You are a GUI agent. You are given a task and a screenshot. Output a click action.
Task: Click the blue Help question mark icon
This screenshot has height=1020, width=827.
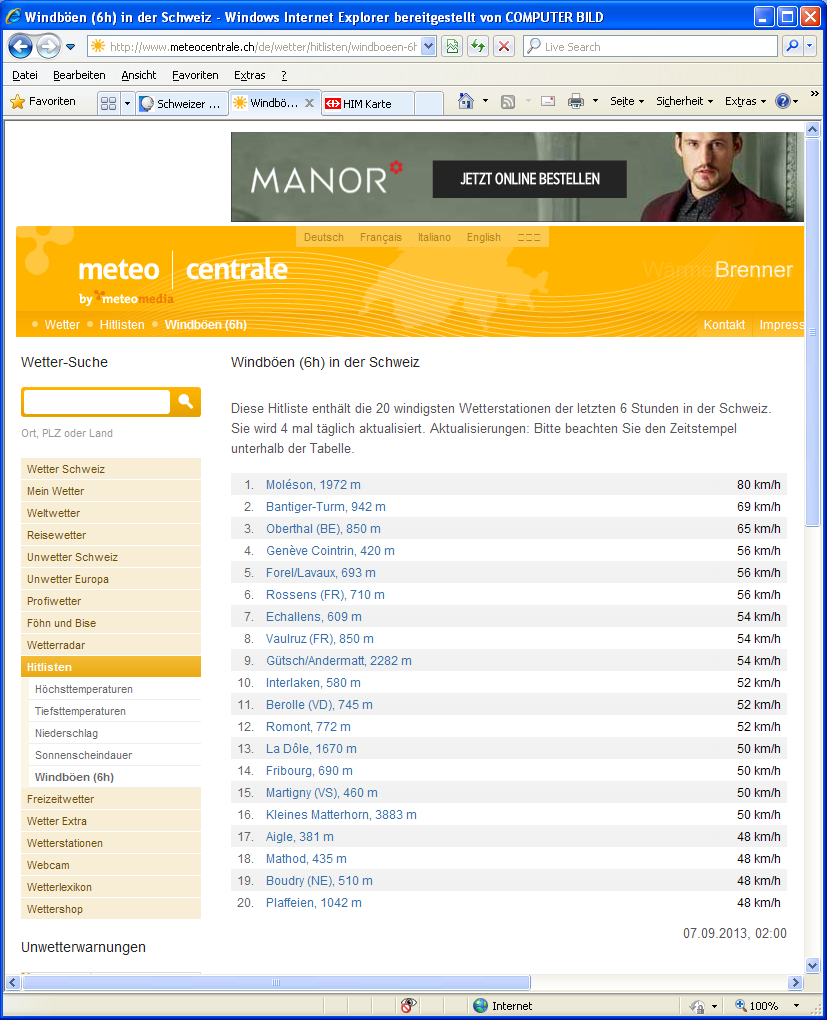click(x=783, y=101)
